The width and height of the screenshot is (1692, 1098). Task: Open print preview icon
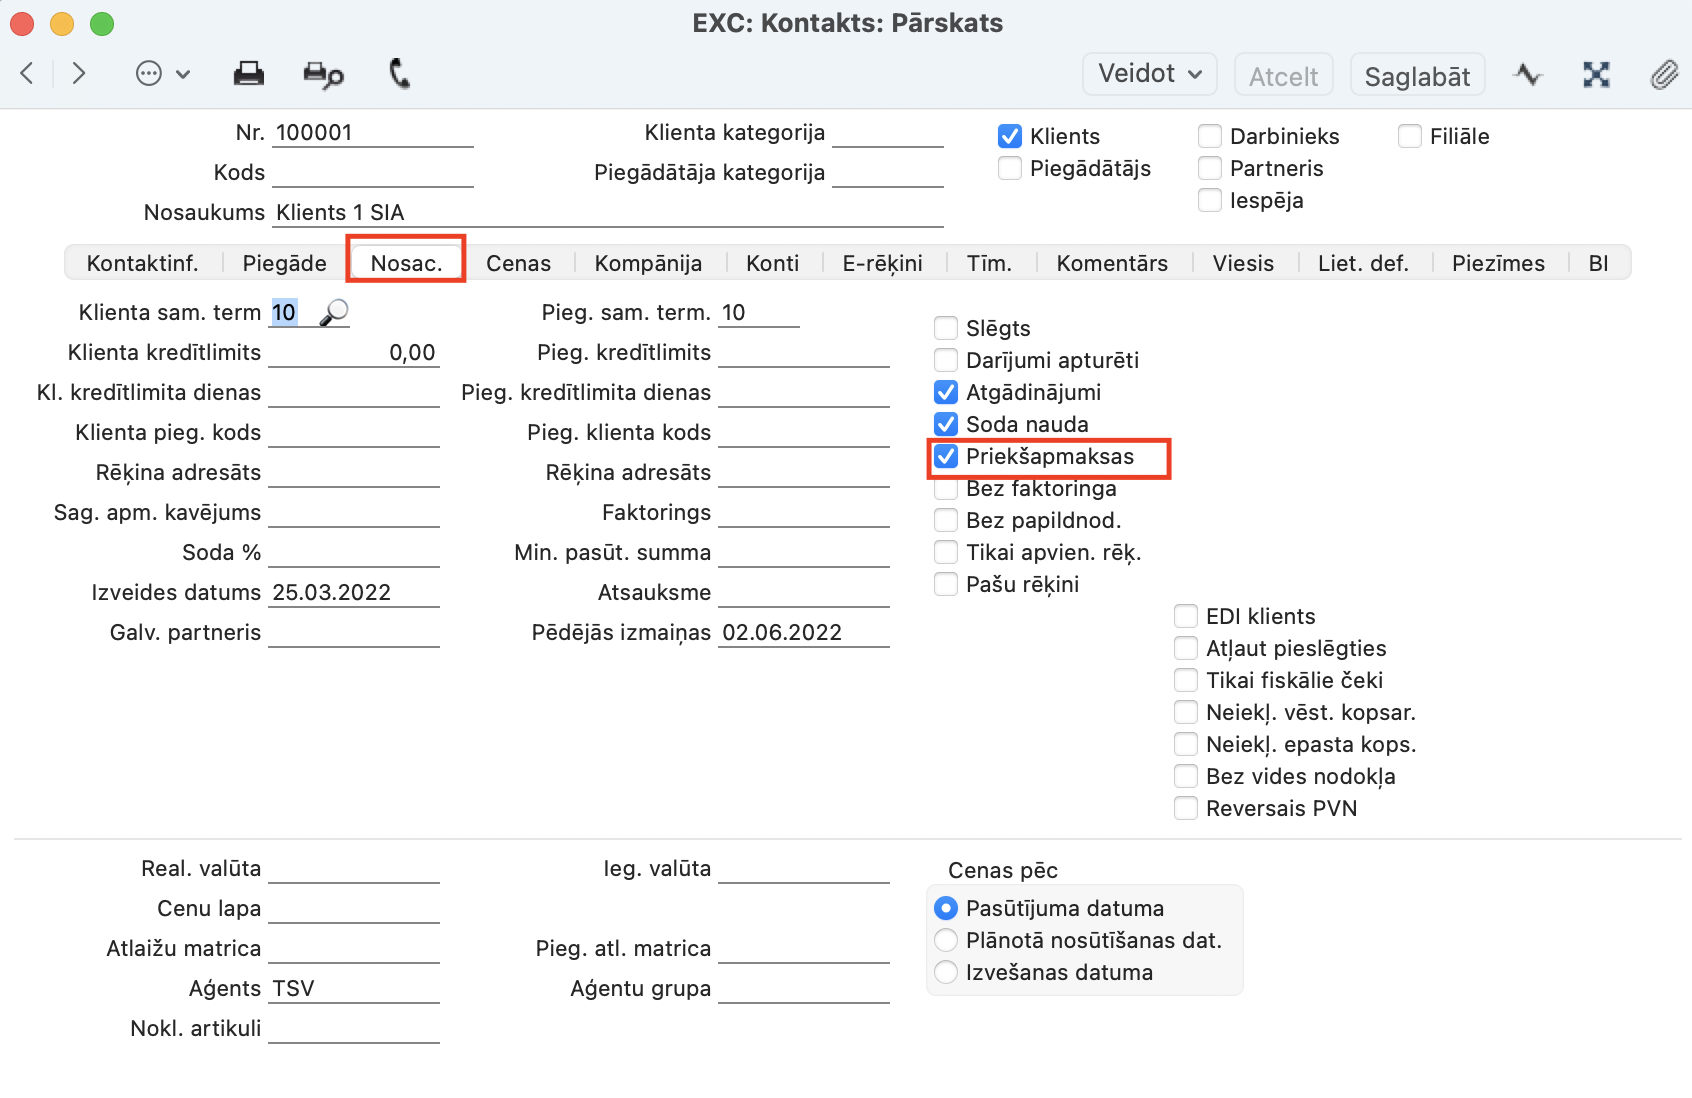[x=322, y=75]
